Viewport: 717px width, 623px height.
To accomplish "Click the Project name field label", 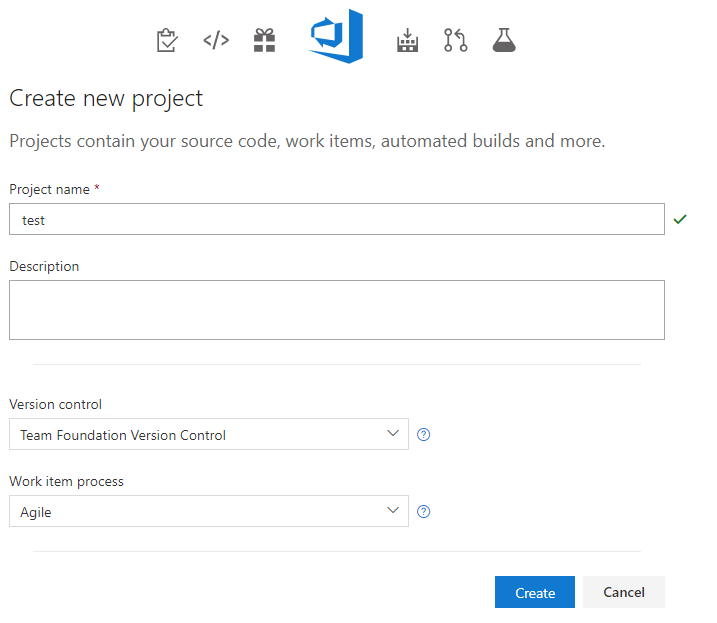I will (x=54, y=189).
